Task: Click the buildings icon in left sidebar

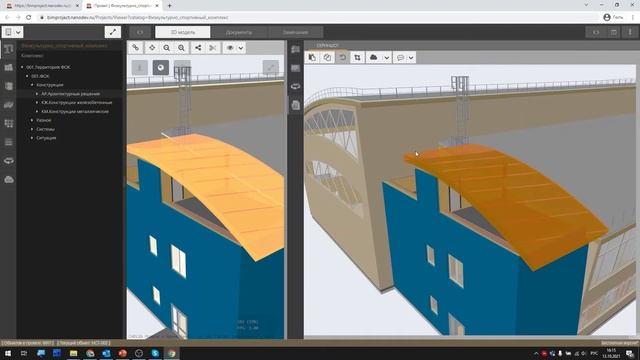Action: pos(9,67)
